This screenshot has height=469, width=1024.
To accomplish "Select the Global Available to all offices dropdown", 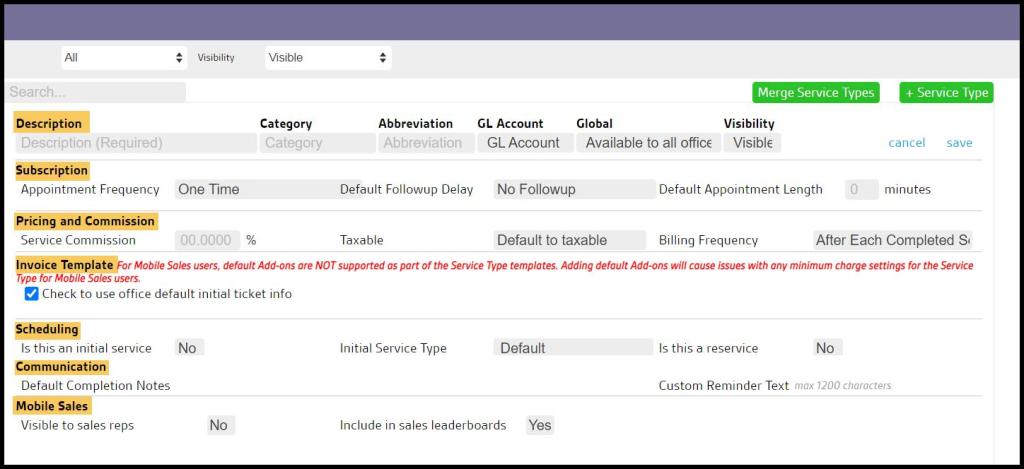I will coord(648,143).
